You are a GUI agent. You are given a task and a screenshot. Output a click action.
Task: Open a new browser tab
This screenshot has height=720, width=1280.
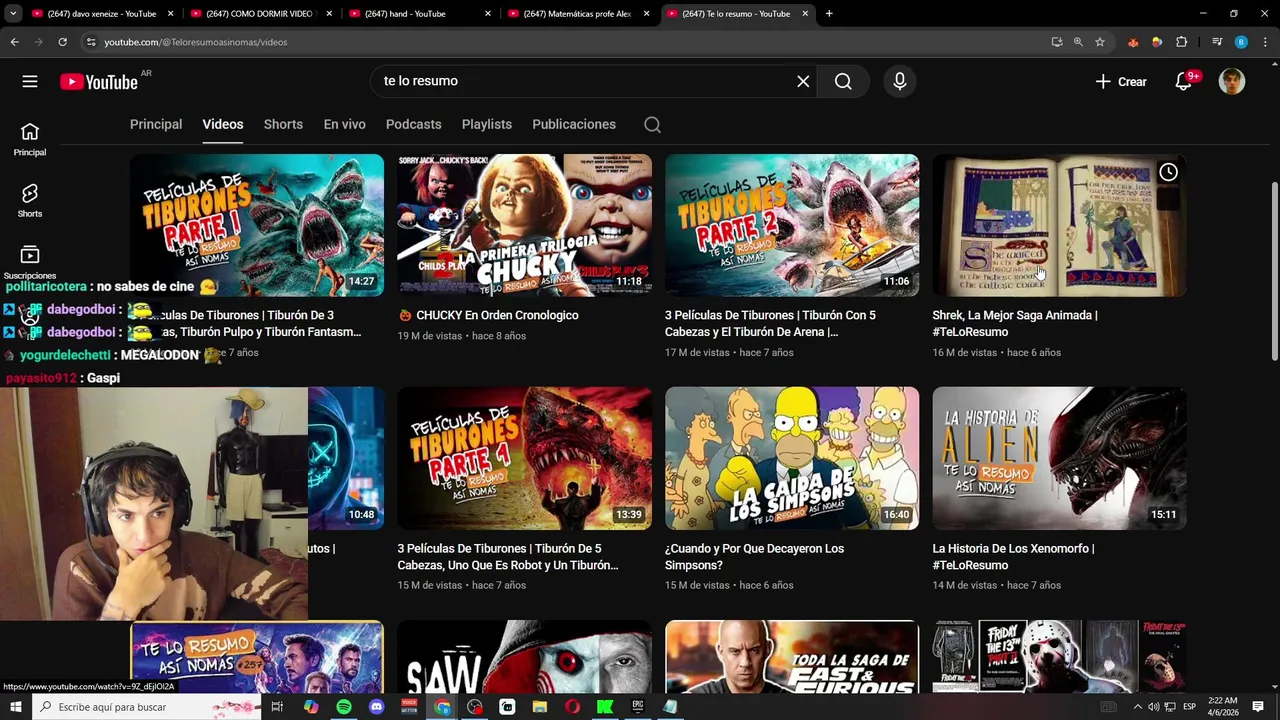(829, 14)
